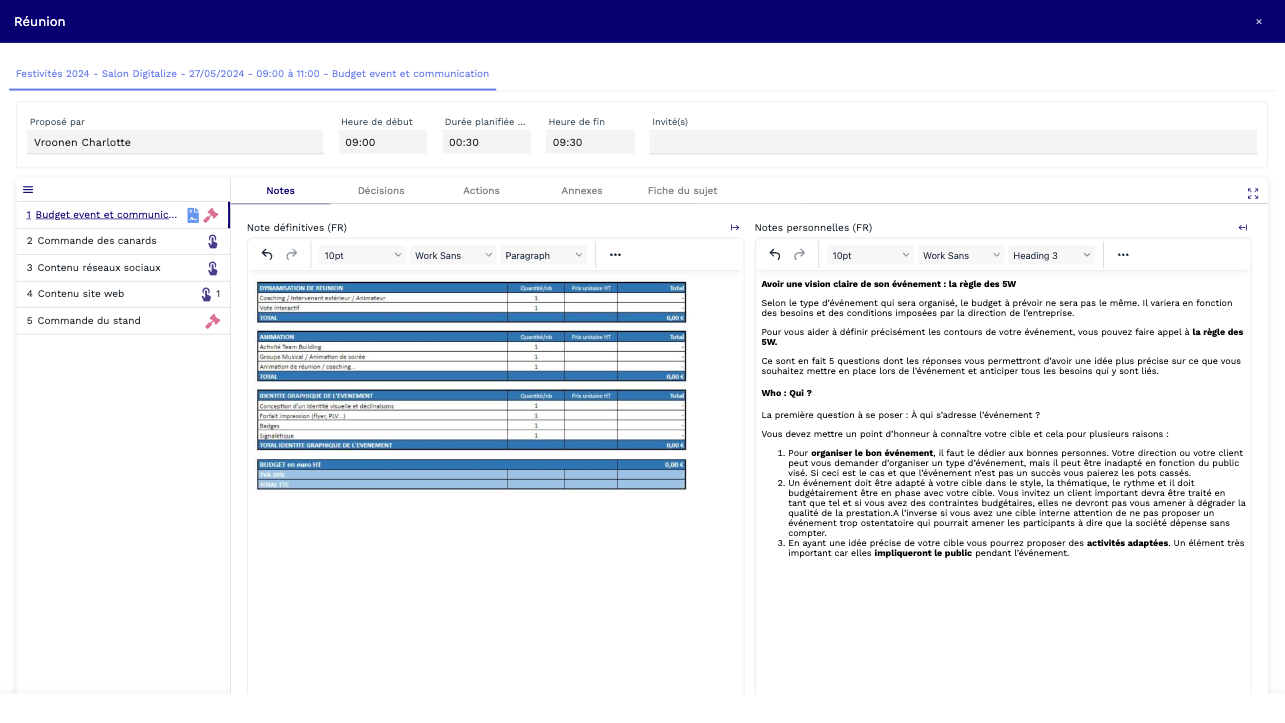Open the Annexes tab
The image size is (1285, 723).
pyautogui.click(x=581, y=190)
